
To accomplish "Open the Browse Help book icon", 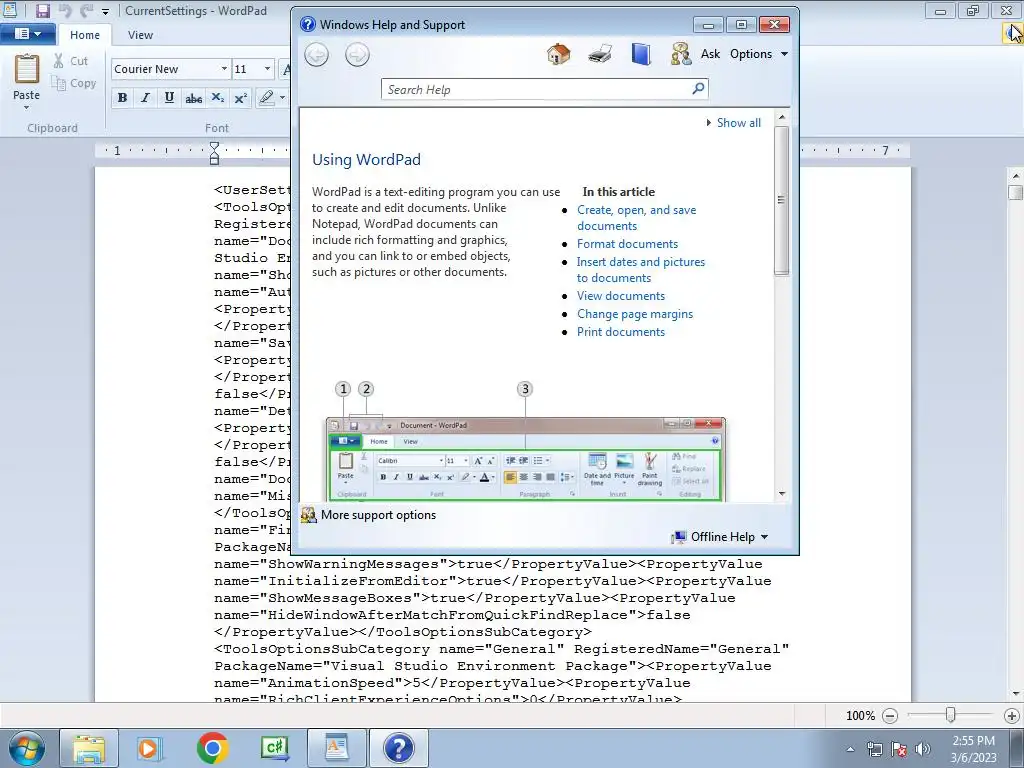I will pos(641,54).
